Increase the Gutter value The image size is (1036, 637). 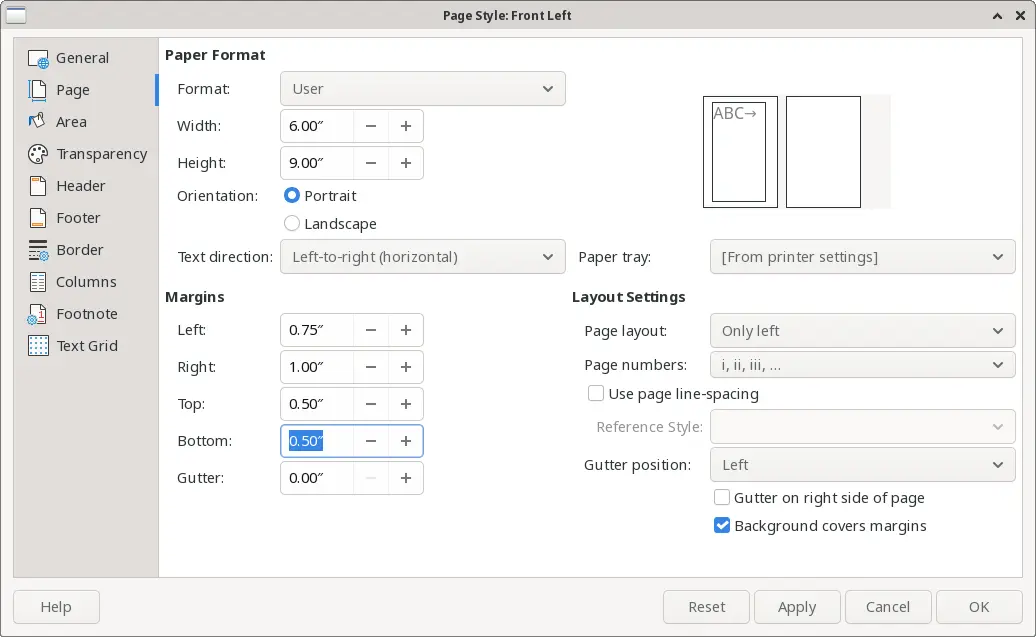406,478
